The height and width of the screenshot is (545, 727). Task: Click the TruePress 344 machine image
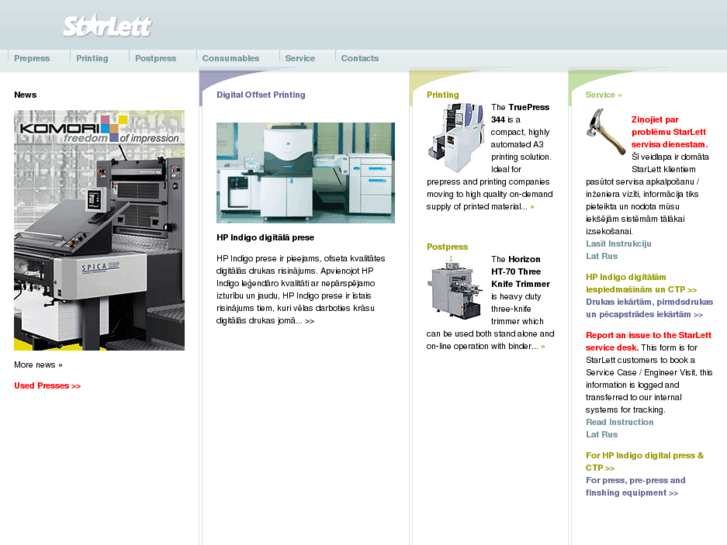pyautogui.click(x=456, y=138)
